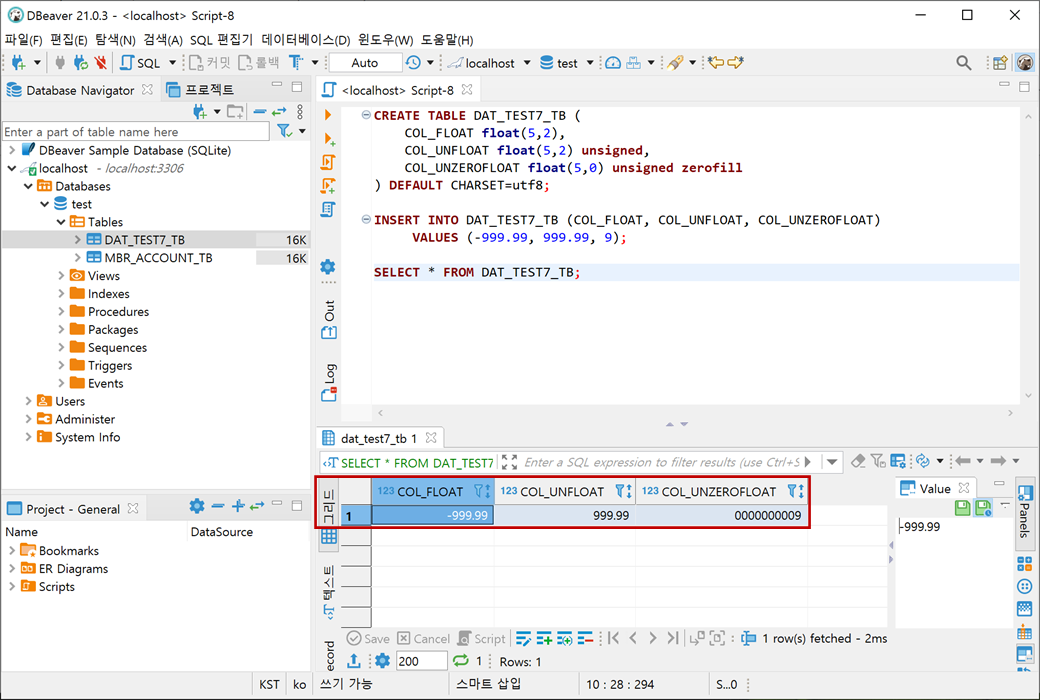
Task: Click Edit cell value icon in bottom toolbar
Action: (523, 639)
